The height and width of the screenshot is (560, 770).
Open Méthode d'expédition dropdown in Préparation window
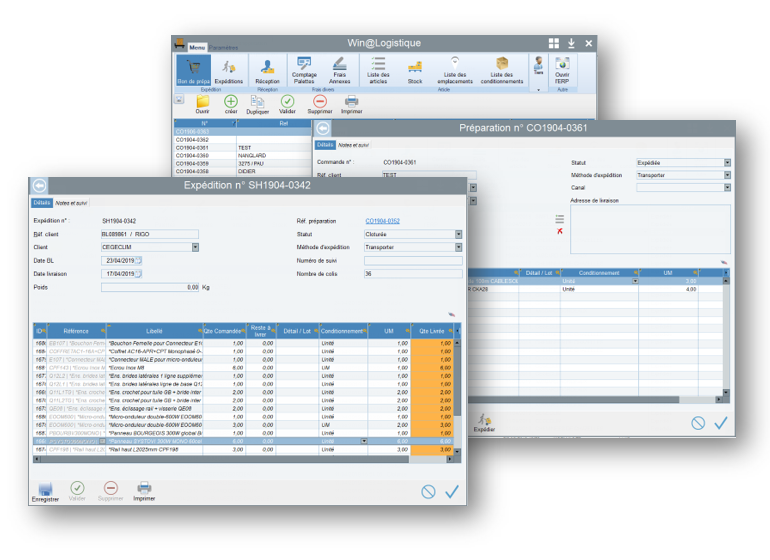tap(727, 175)
